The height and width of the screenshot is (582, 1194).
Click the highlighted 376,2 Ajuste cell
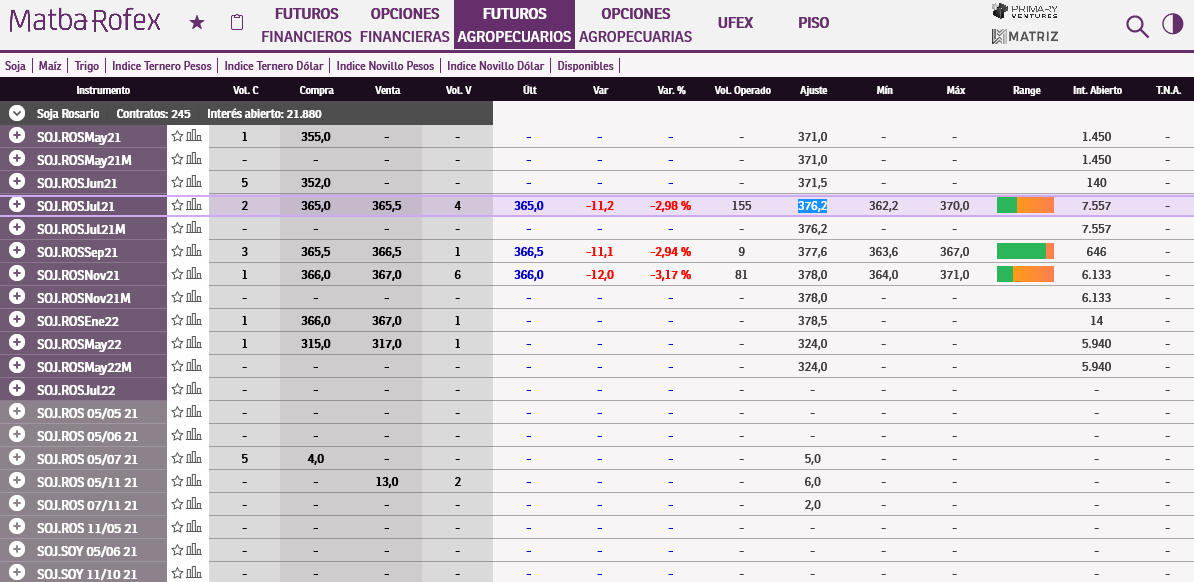click(812, 205)
